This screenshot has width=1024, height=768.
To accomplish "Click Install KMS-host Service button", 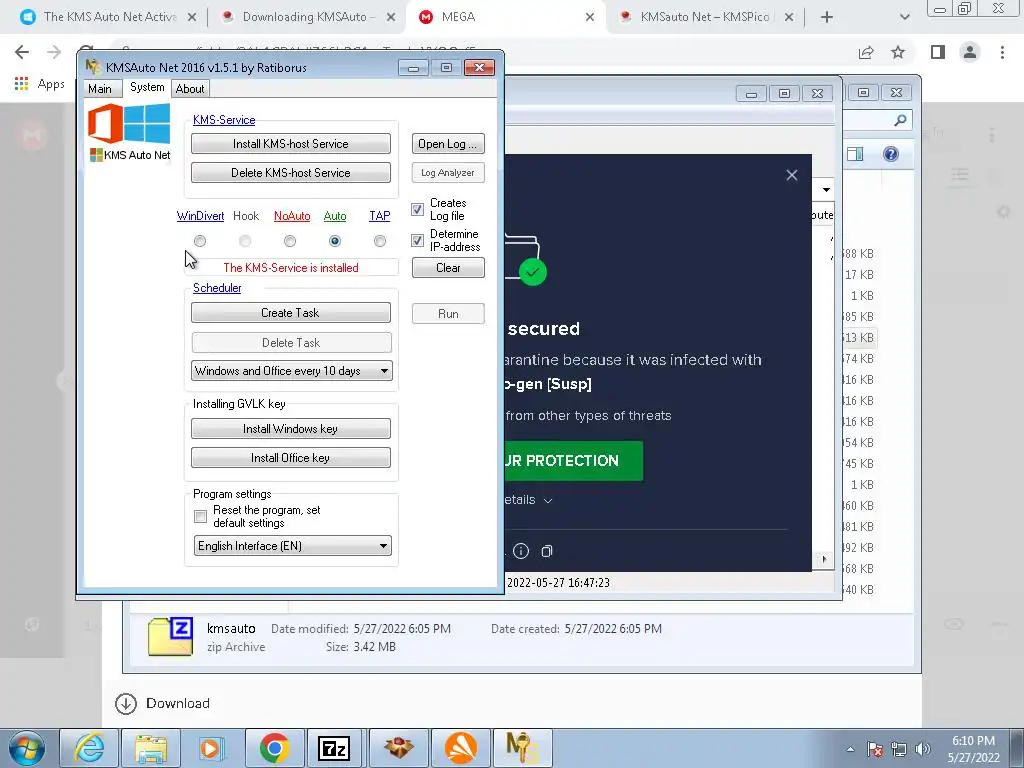I will [291, 144].
